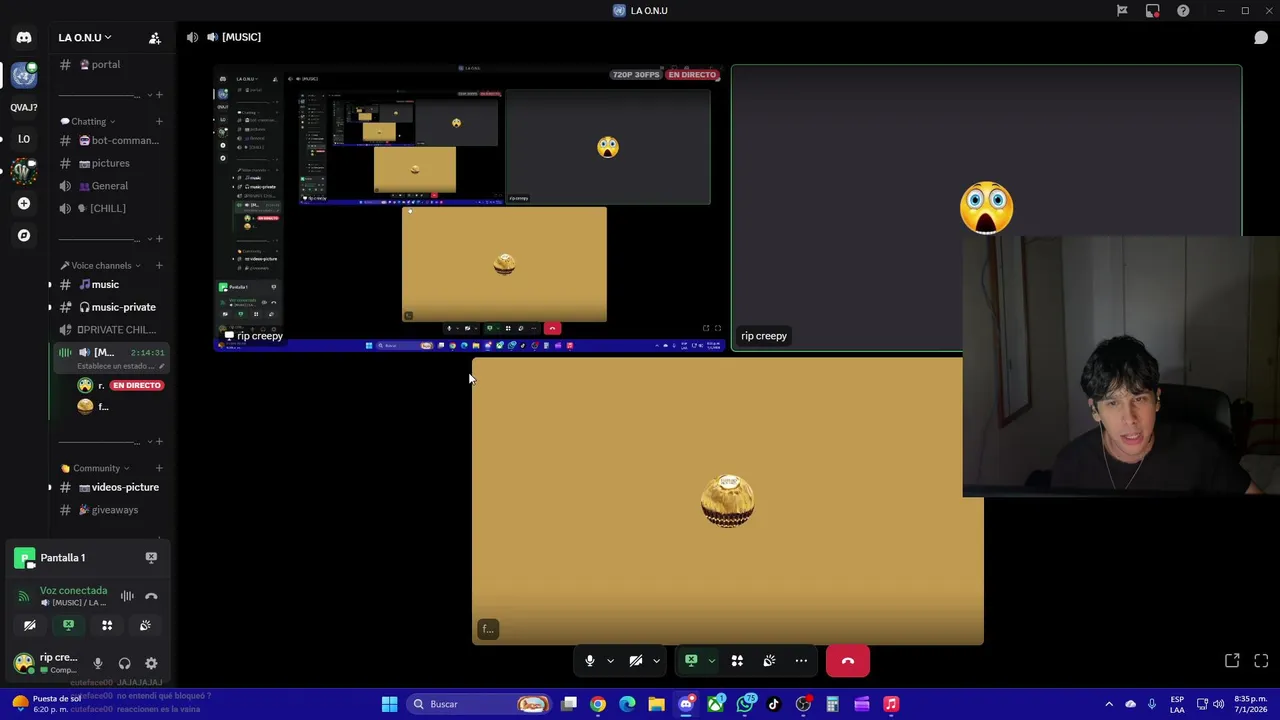
Task: Open the LA O.N.U server dropdown menu
Action: click(x=85, y=38)
